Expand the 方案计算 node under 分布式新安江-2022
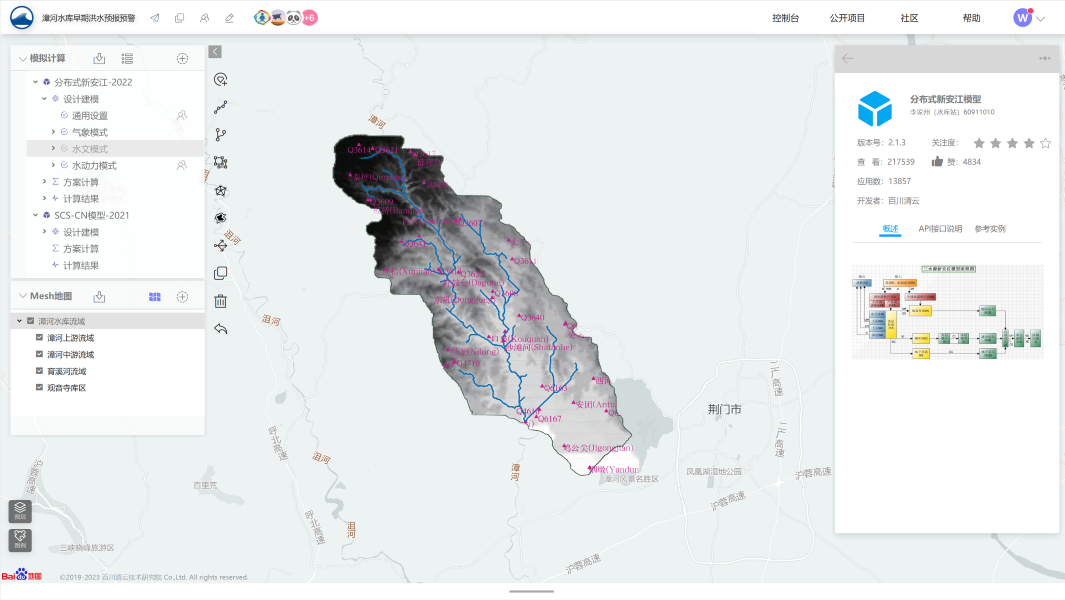The width and height of the screenshot is (1065, 600). (x=44, y=182)
